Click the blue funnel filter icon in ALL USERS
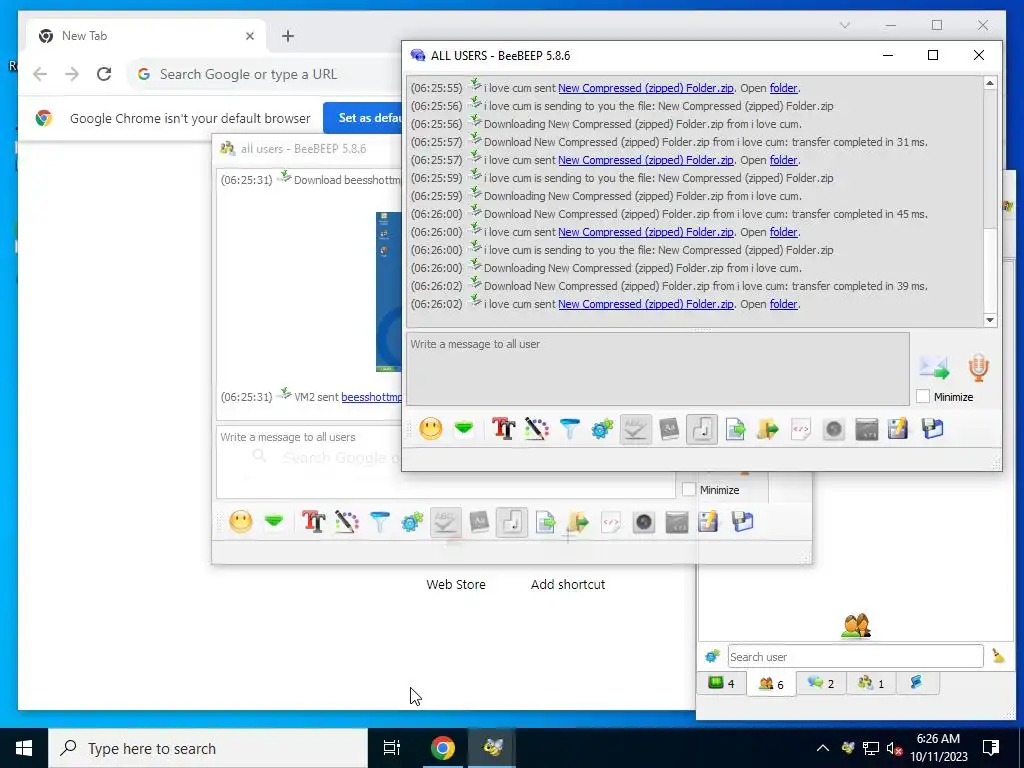This screenshot has height=768, width=1024. coord(569,429)
